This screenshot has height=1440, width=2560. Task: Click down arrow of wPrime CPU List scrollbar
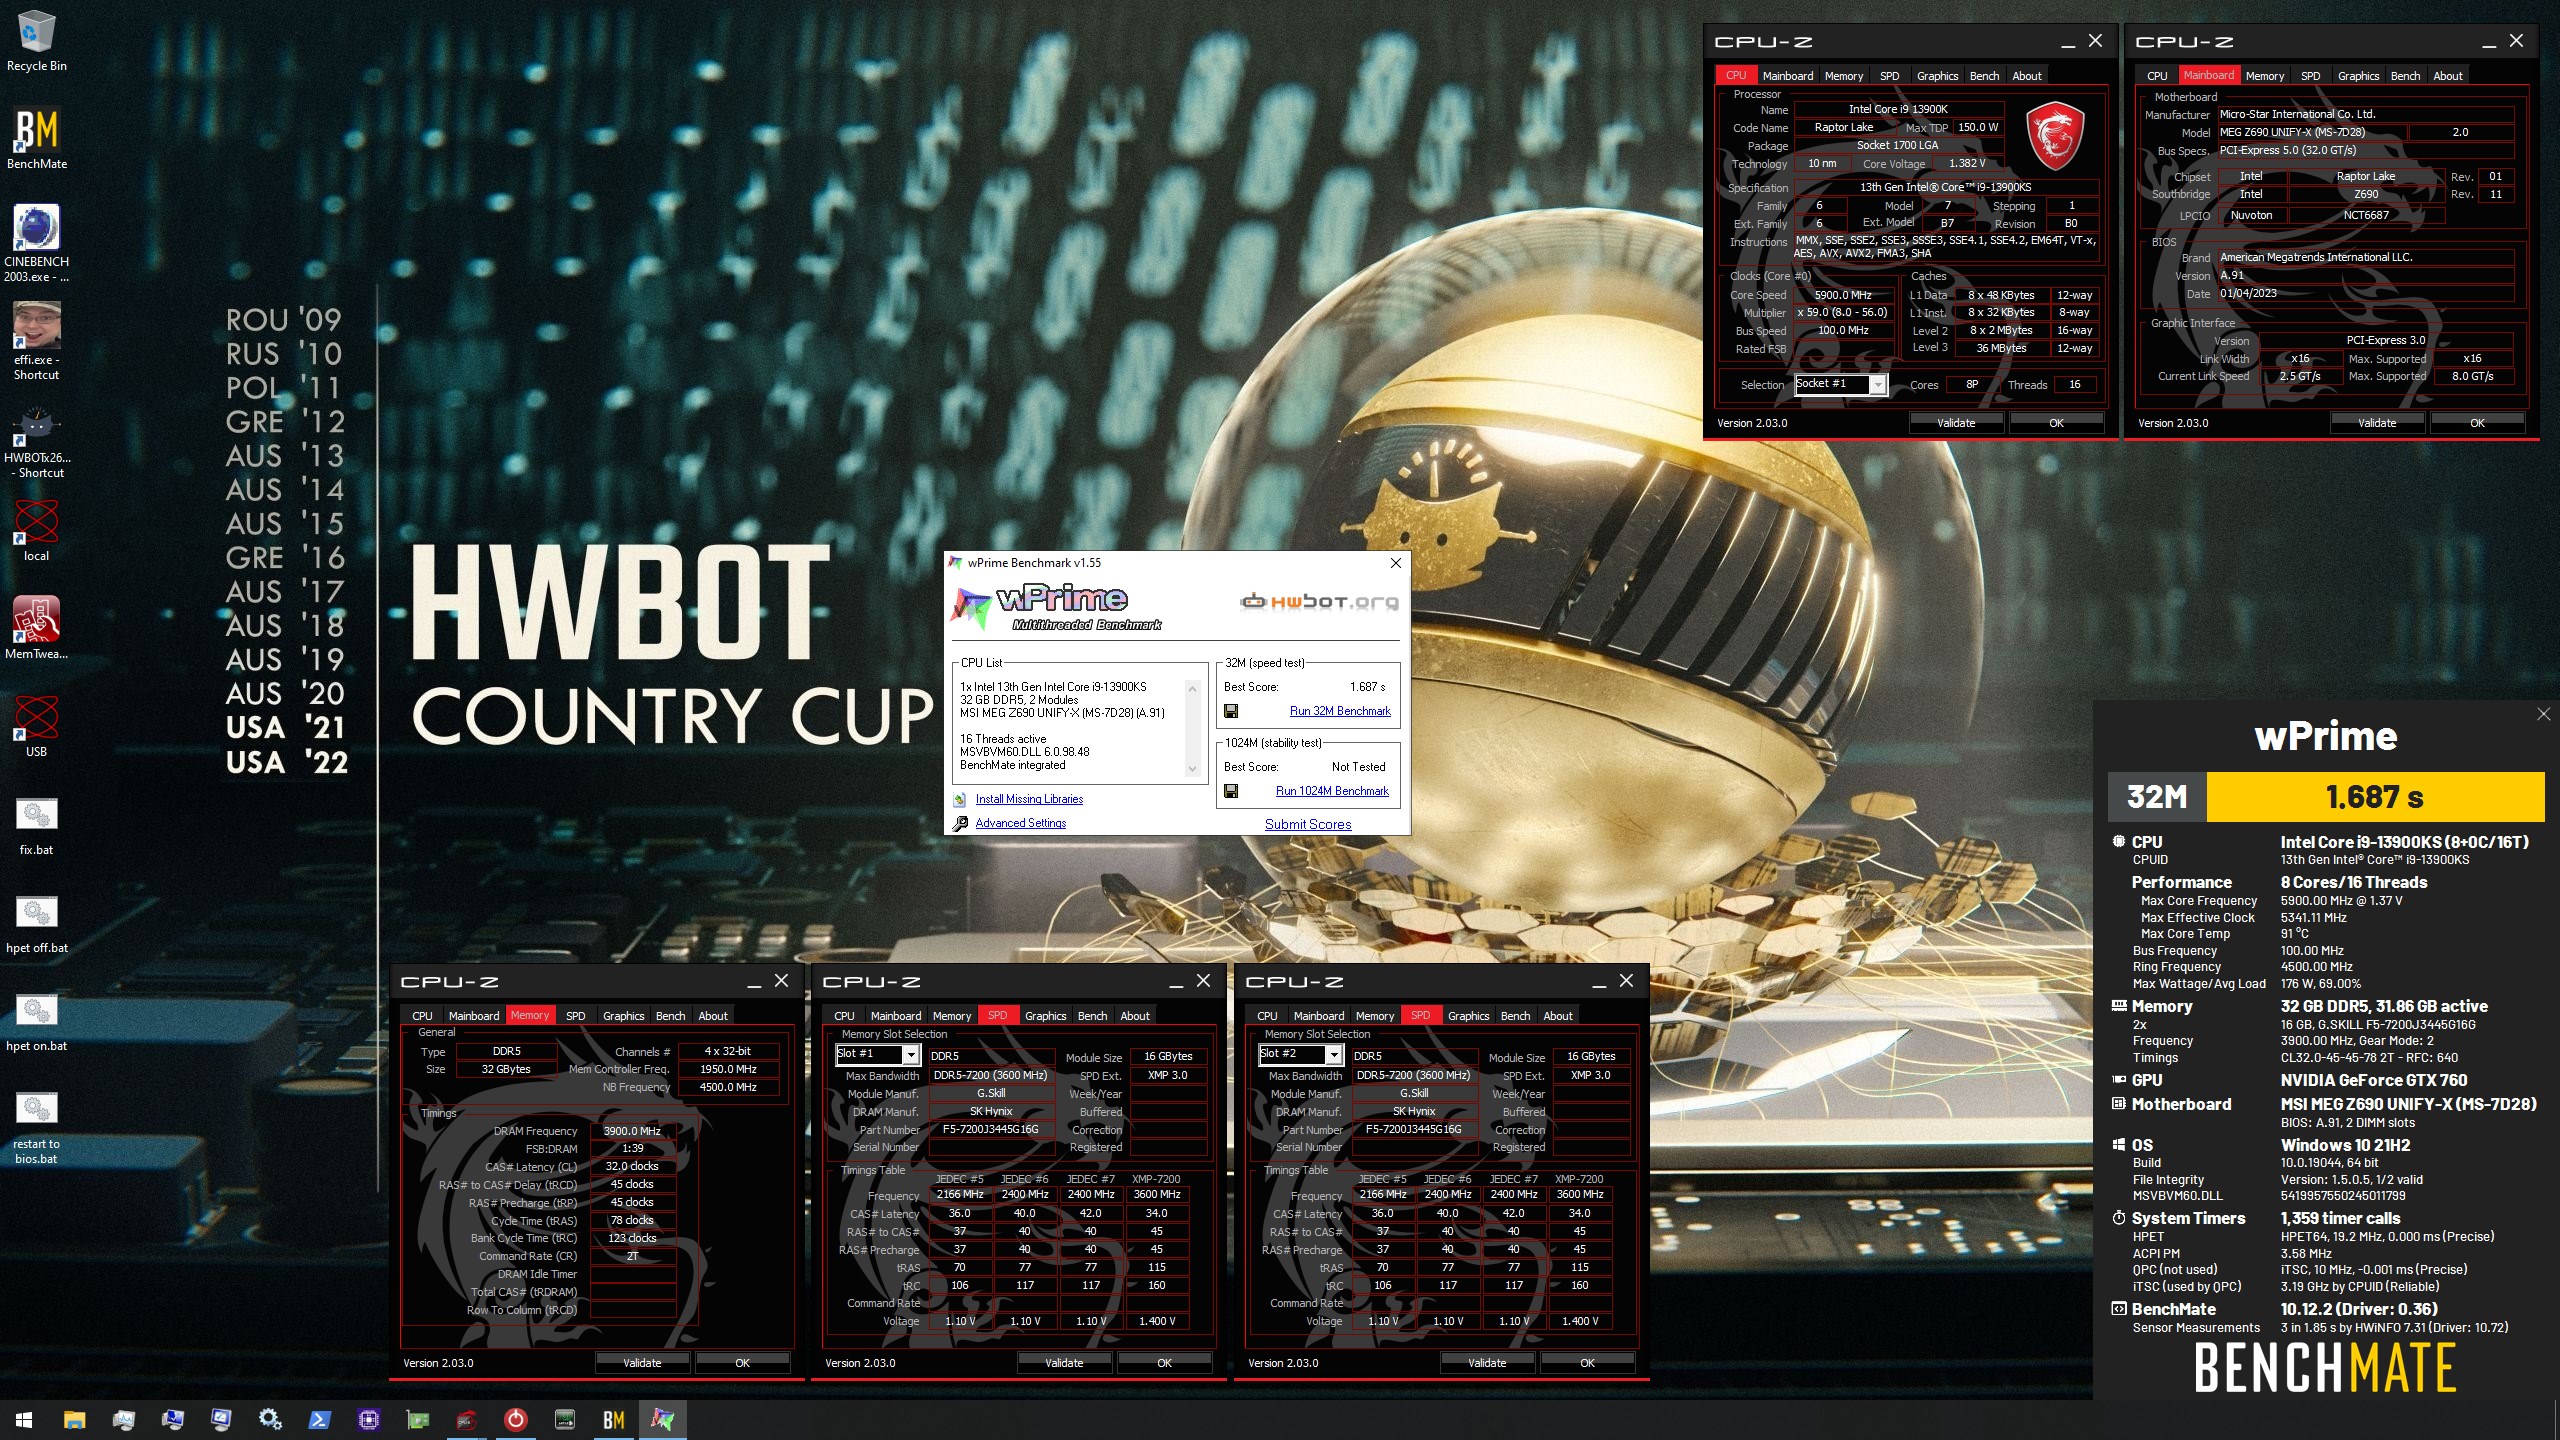click(x=1192, y=769)
